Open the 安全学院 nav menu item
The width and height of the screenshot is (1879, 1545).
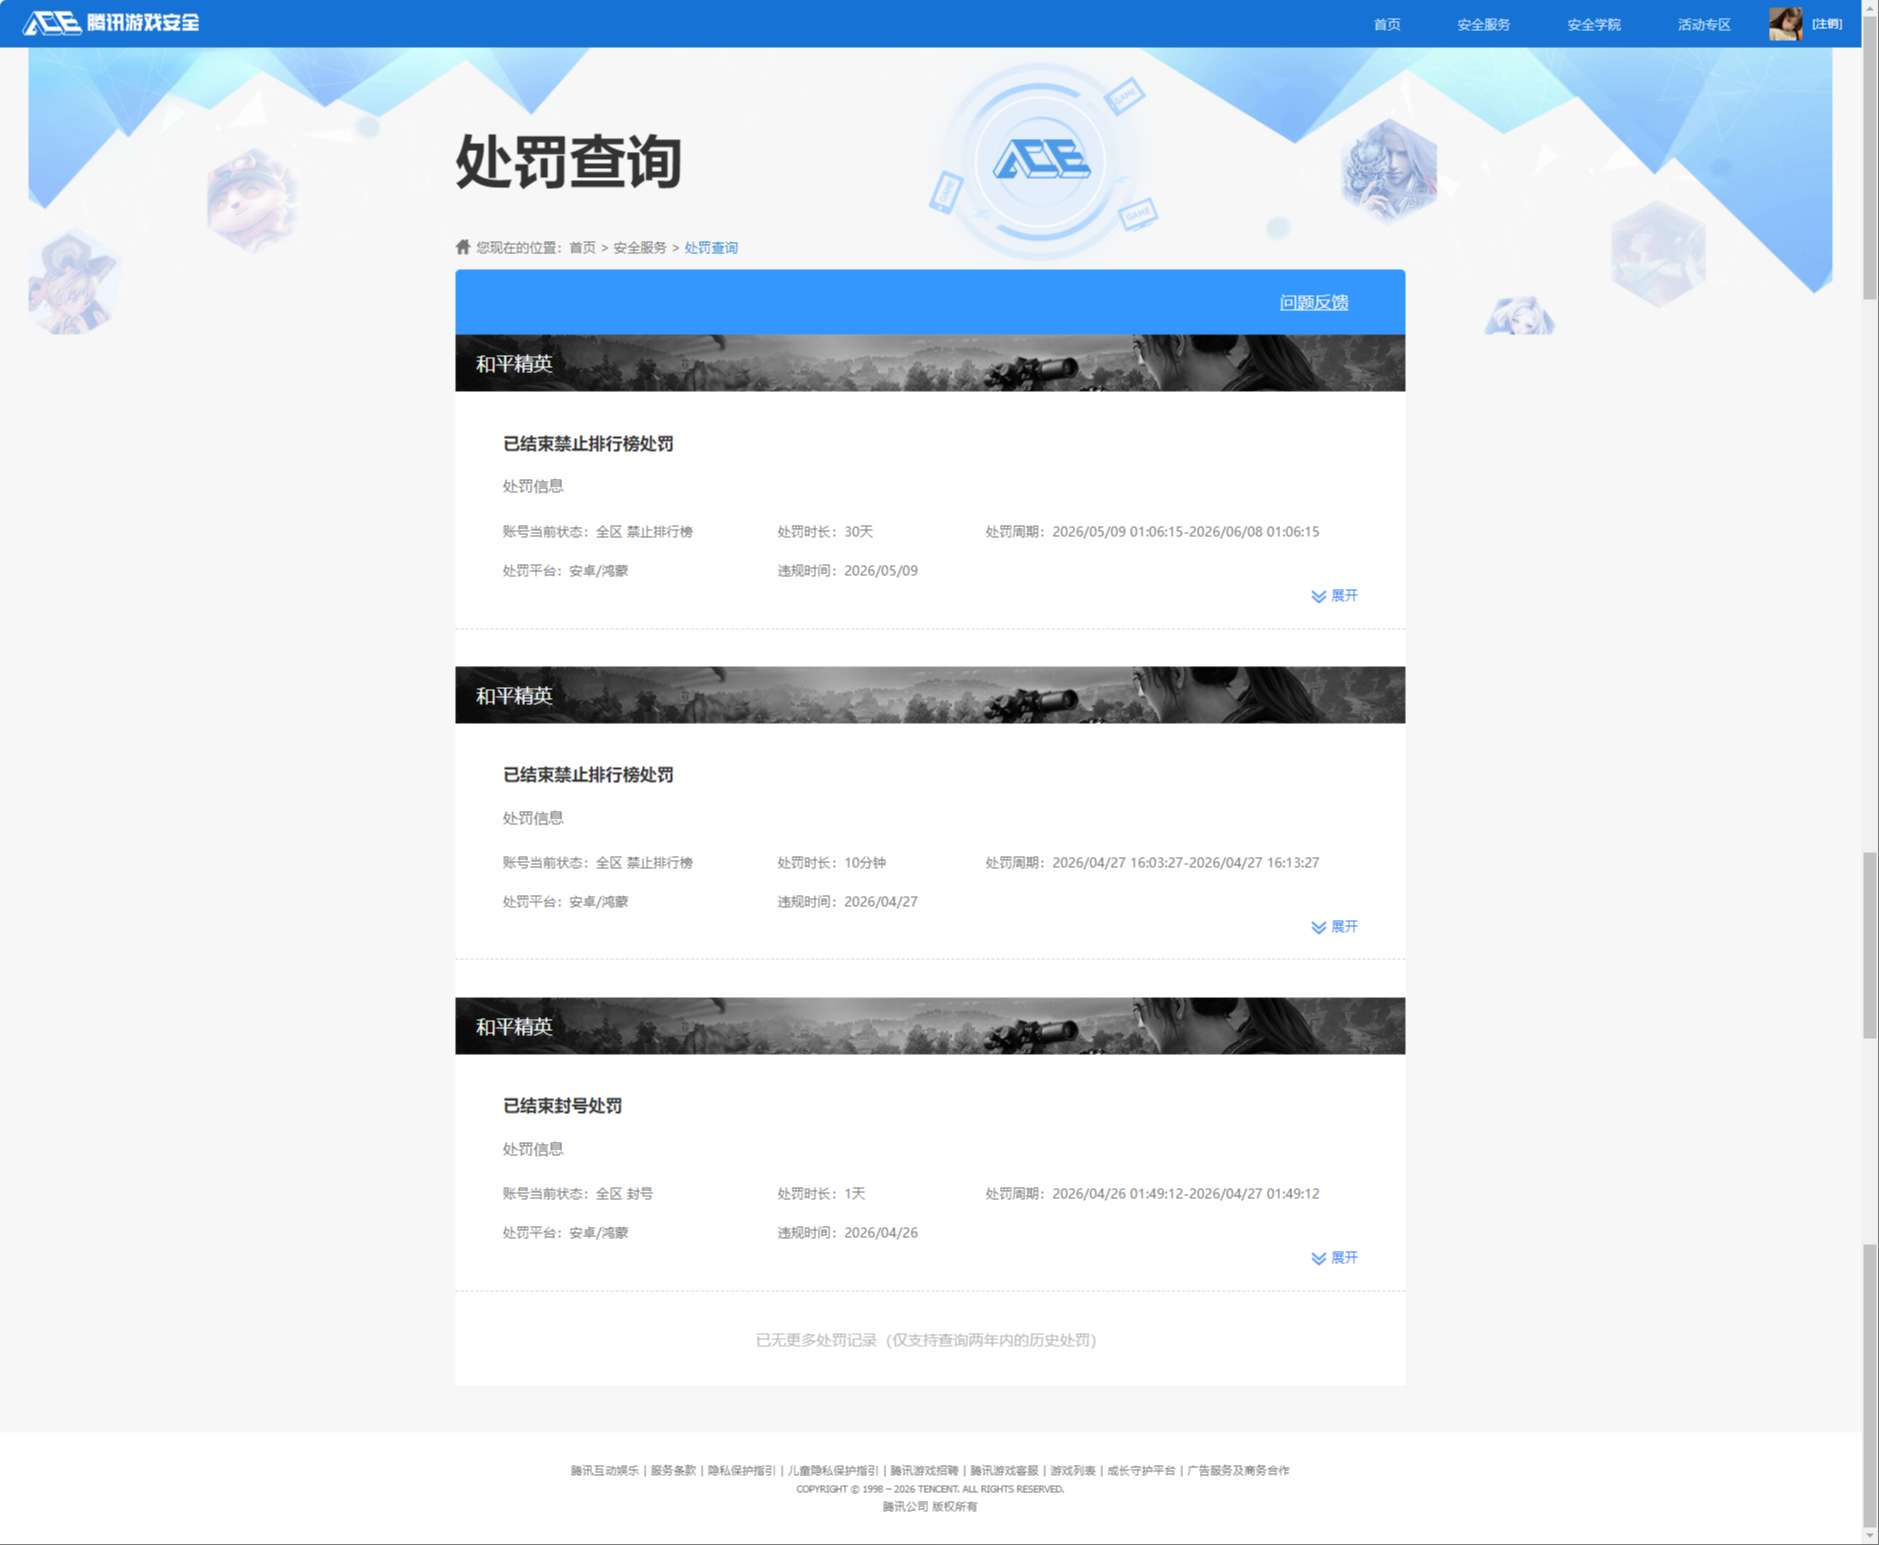1594,24
